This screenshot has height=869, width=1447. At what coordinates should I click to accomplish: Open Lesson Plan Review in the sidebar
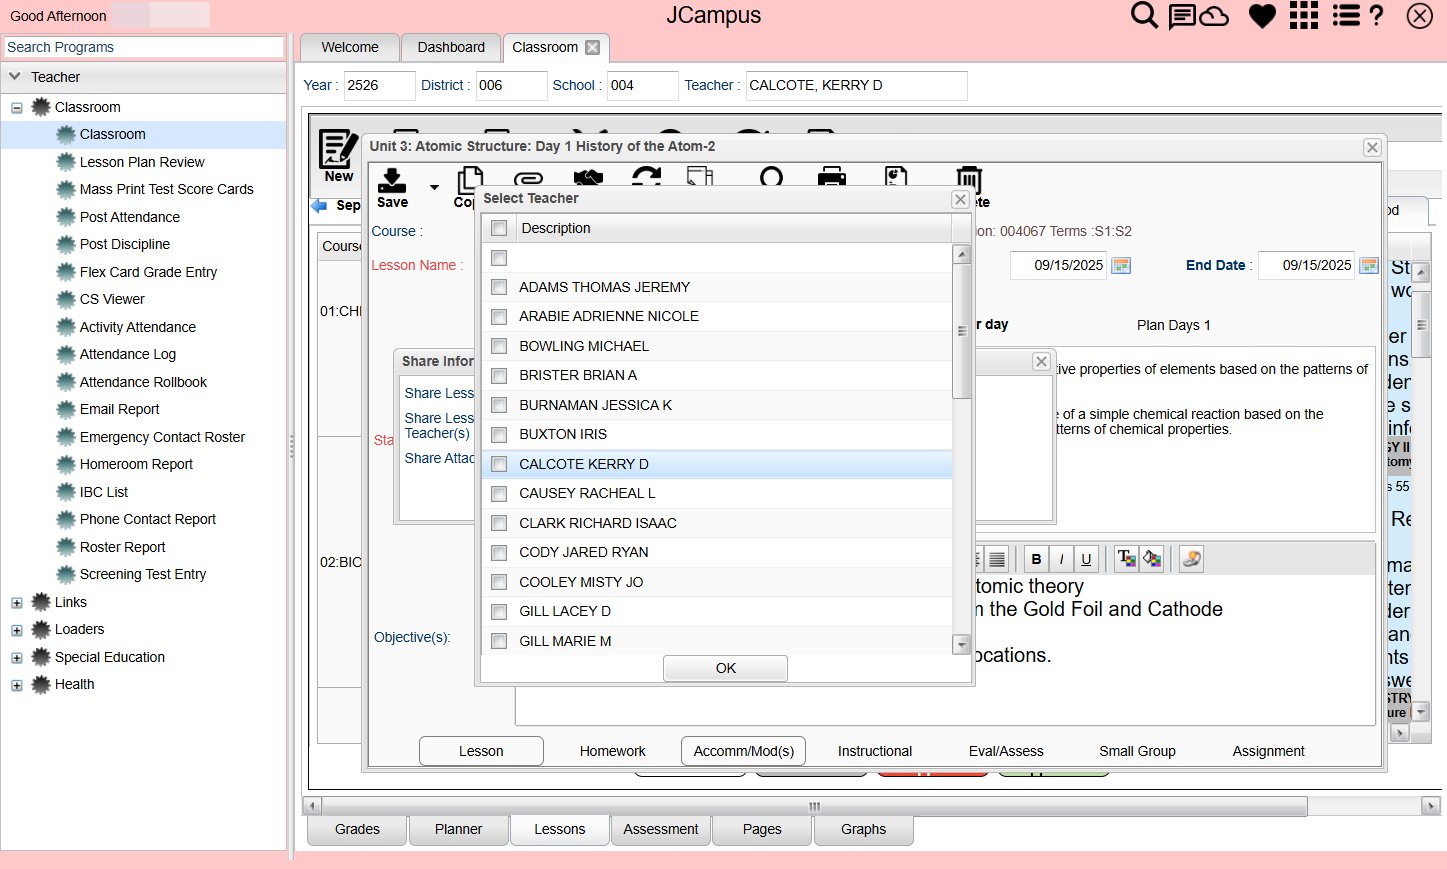(142, 162)
